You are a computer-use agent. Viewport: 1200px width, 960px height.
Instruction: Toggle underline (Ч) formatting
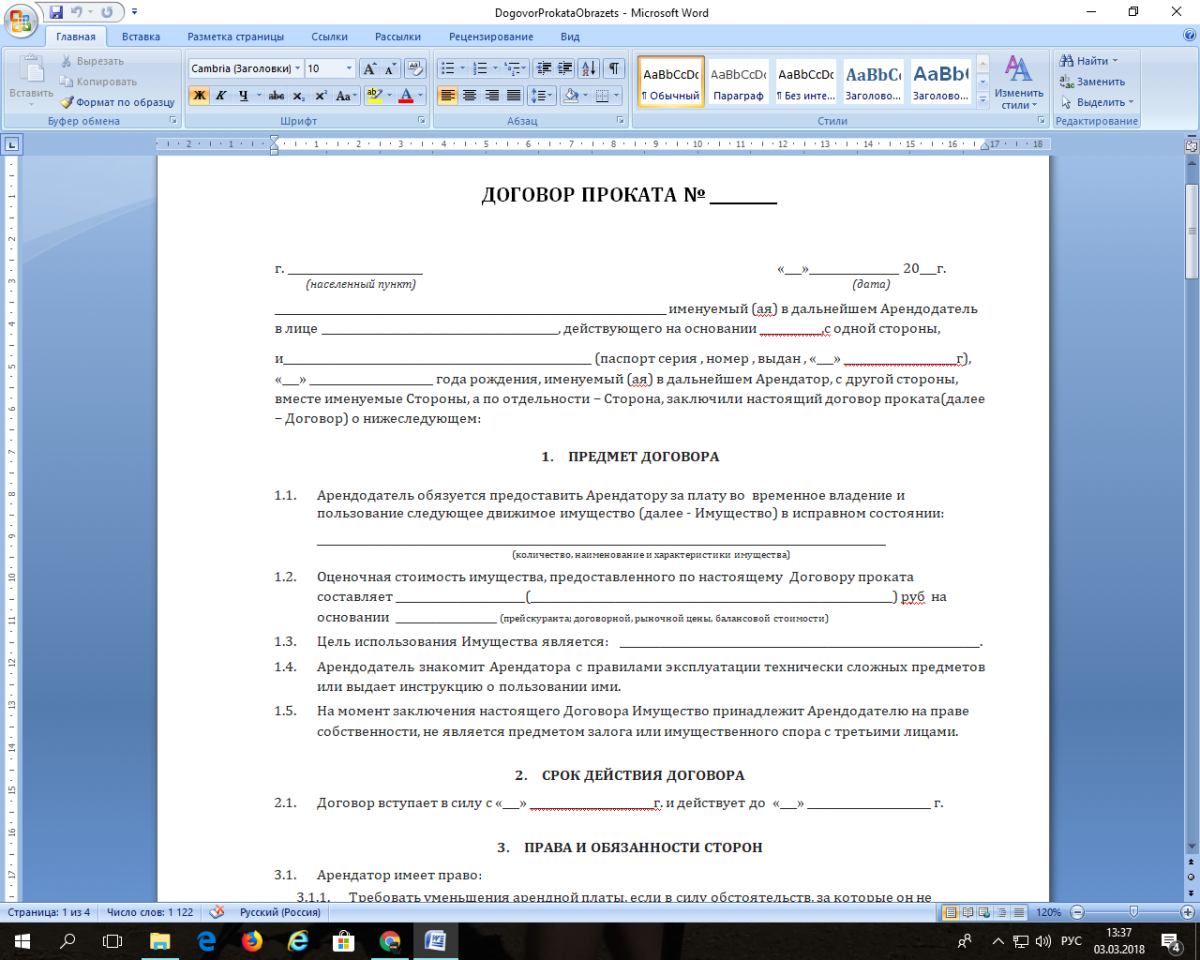click(243, 96)
